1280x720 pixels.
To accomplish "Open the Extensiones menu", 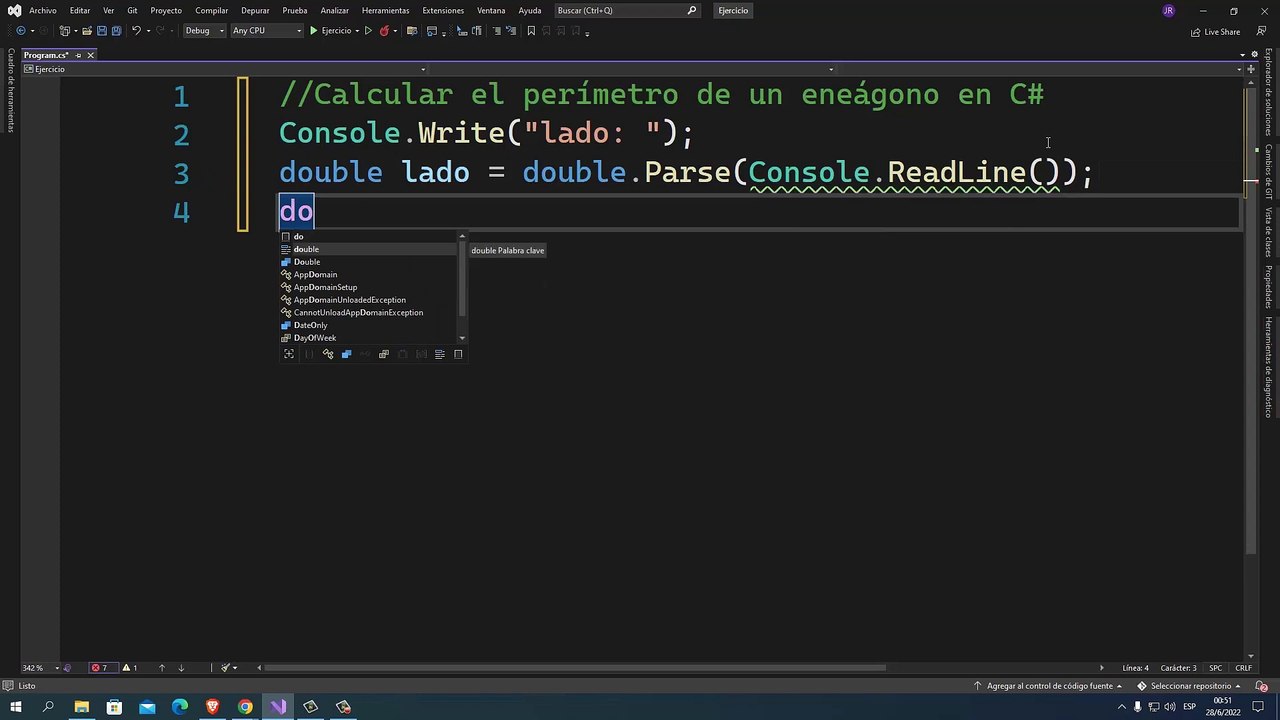I will [x=443, y=10].
